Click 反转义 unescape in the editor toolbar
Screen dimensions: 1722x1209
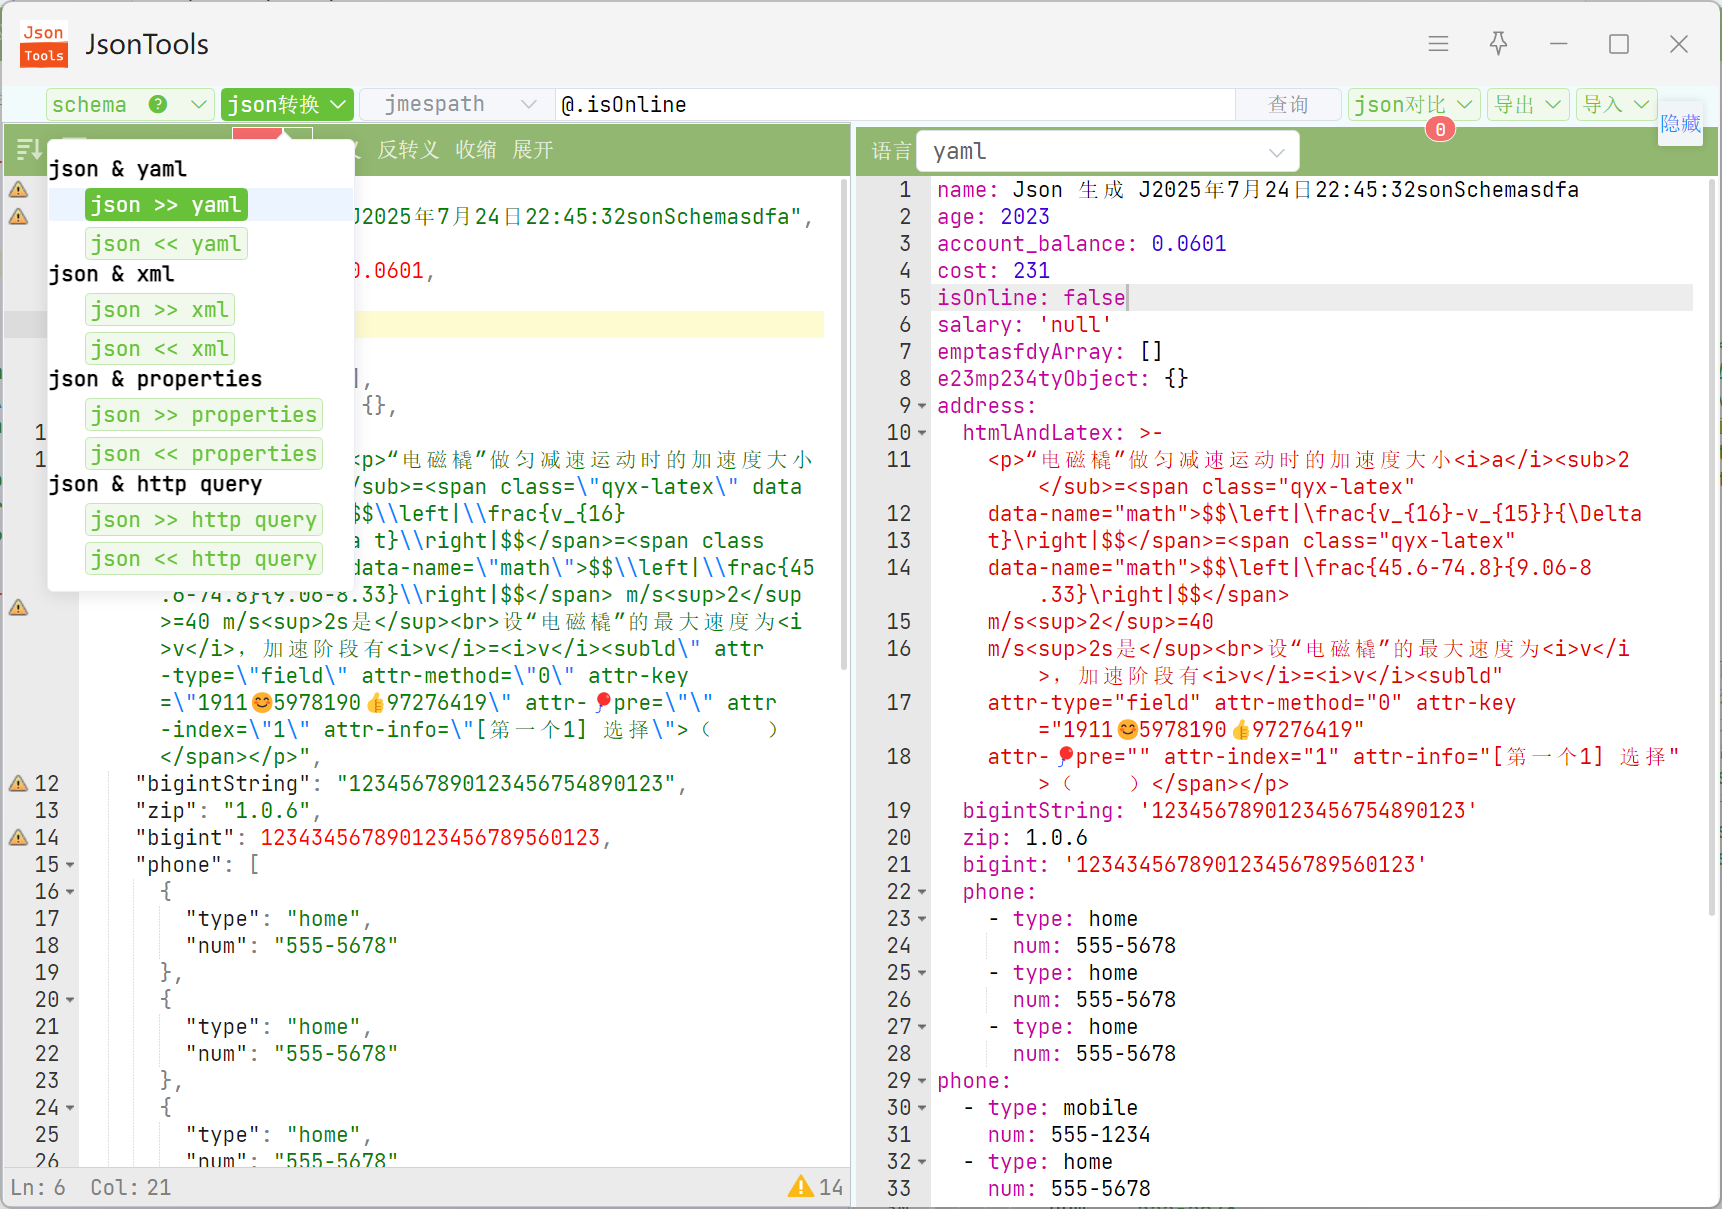coord(408,150)
